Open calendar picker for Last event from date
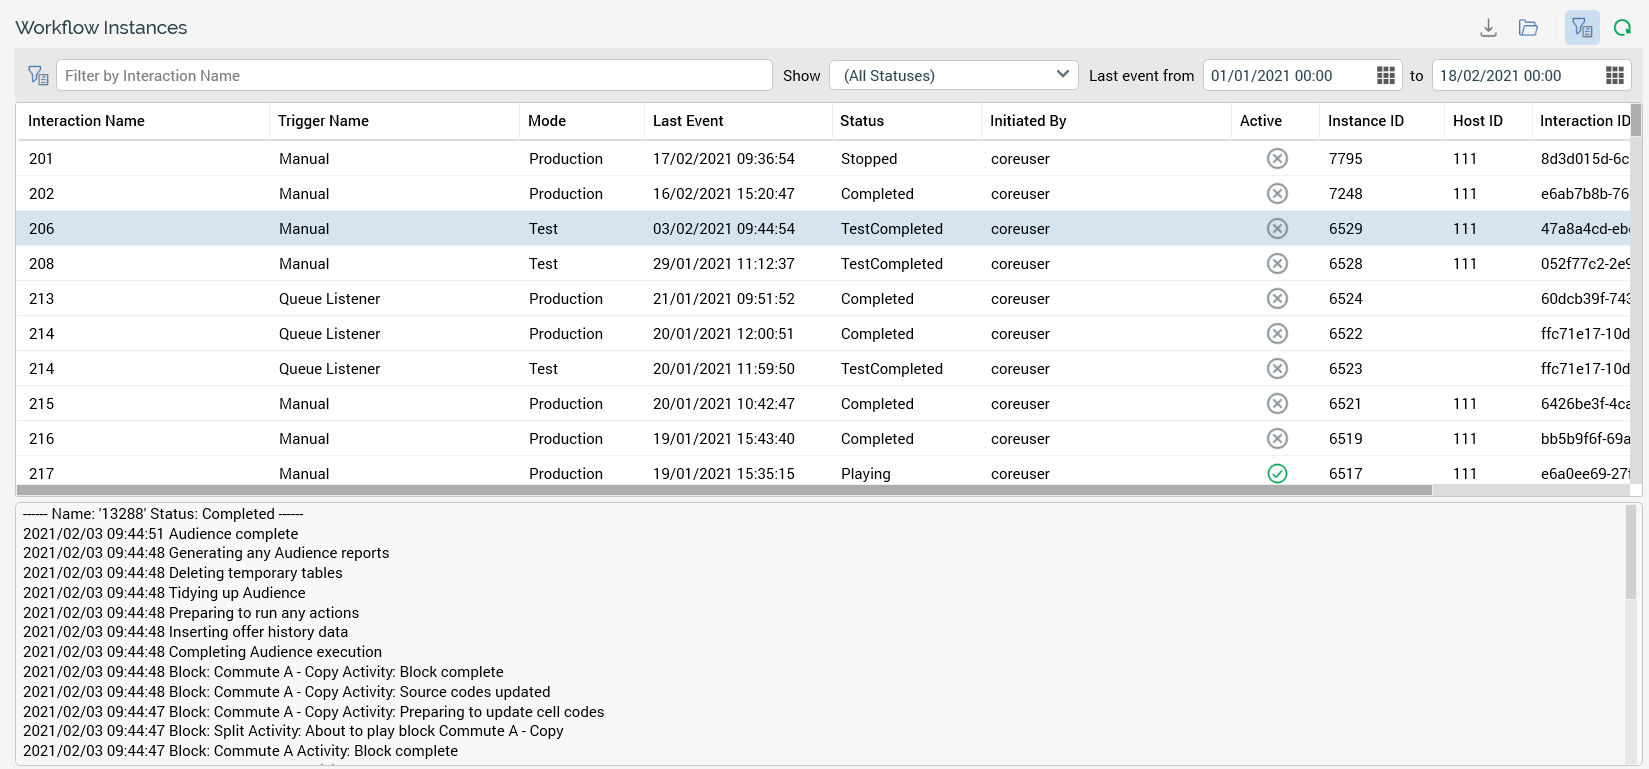The height and width of the screenshot is (769, 1649). 1386,76
